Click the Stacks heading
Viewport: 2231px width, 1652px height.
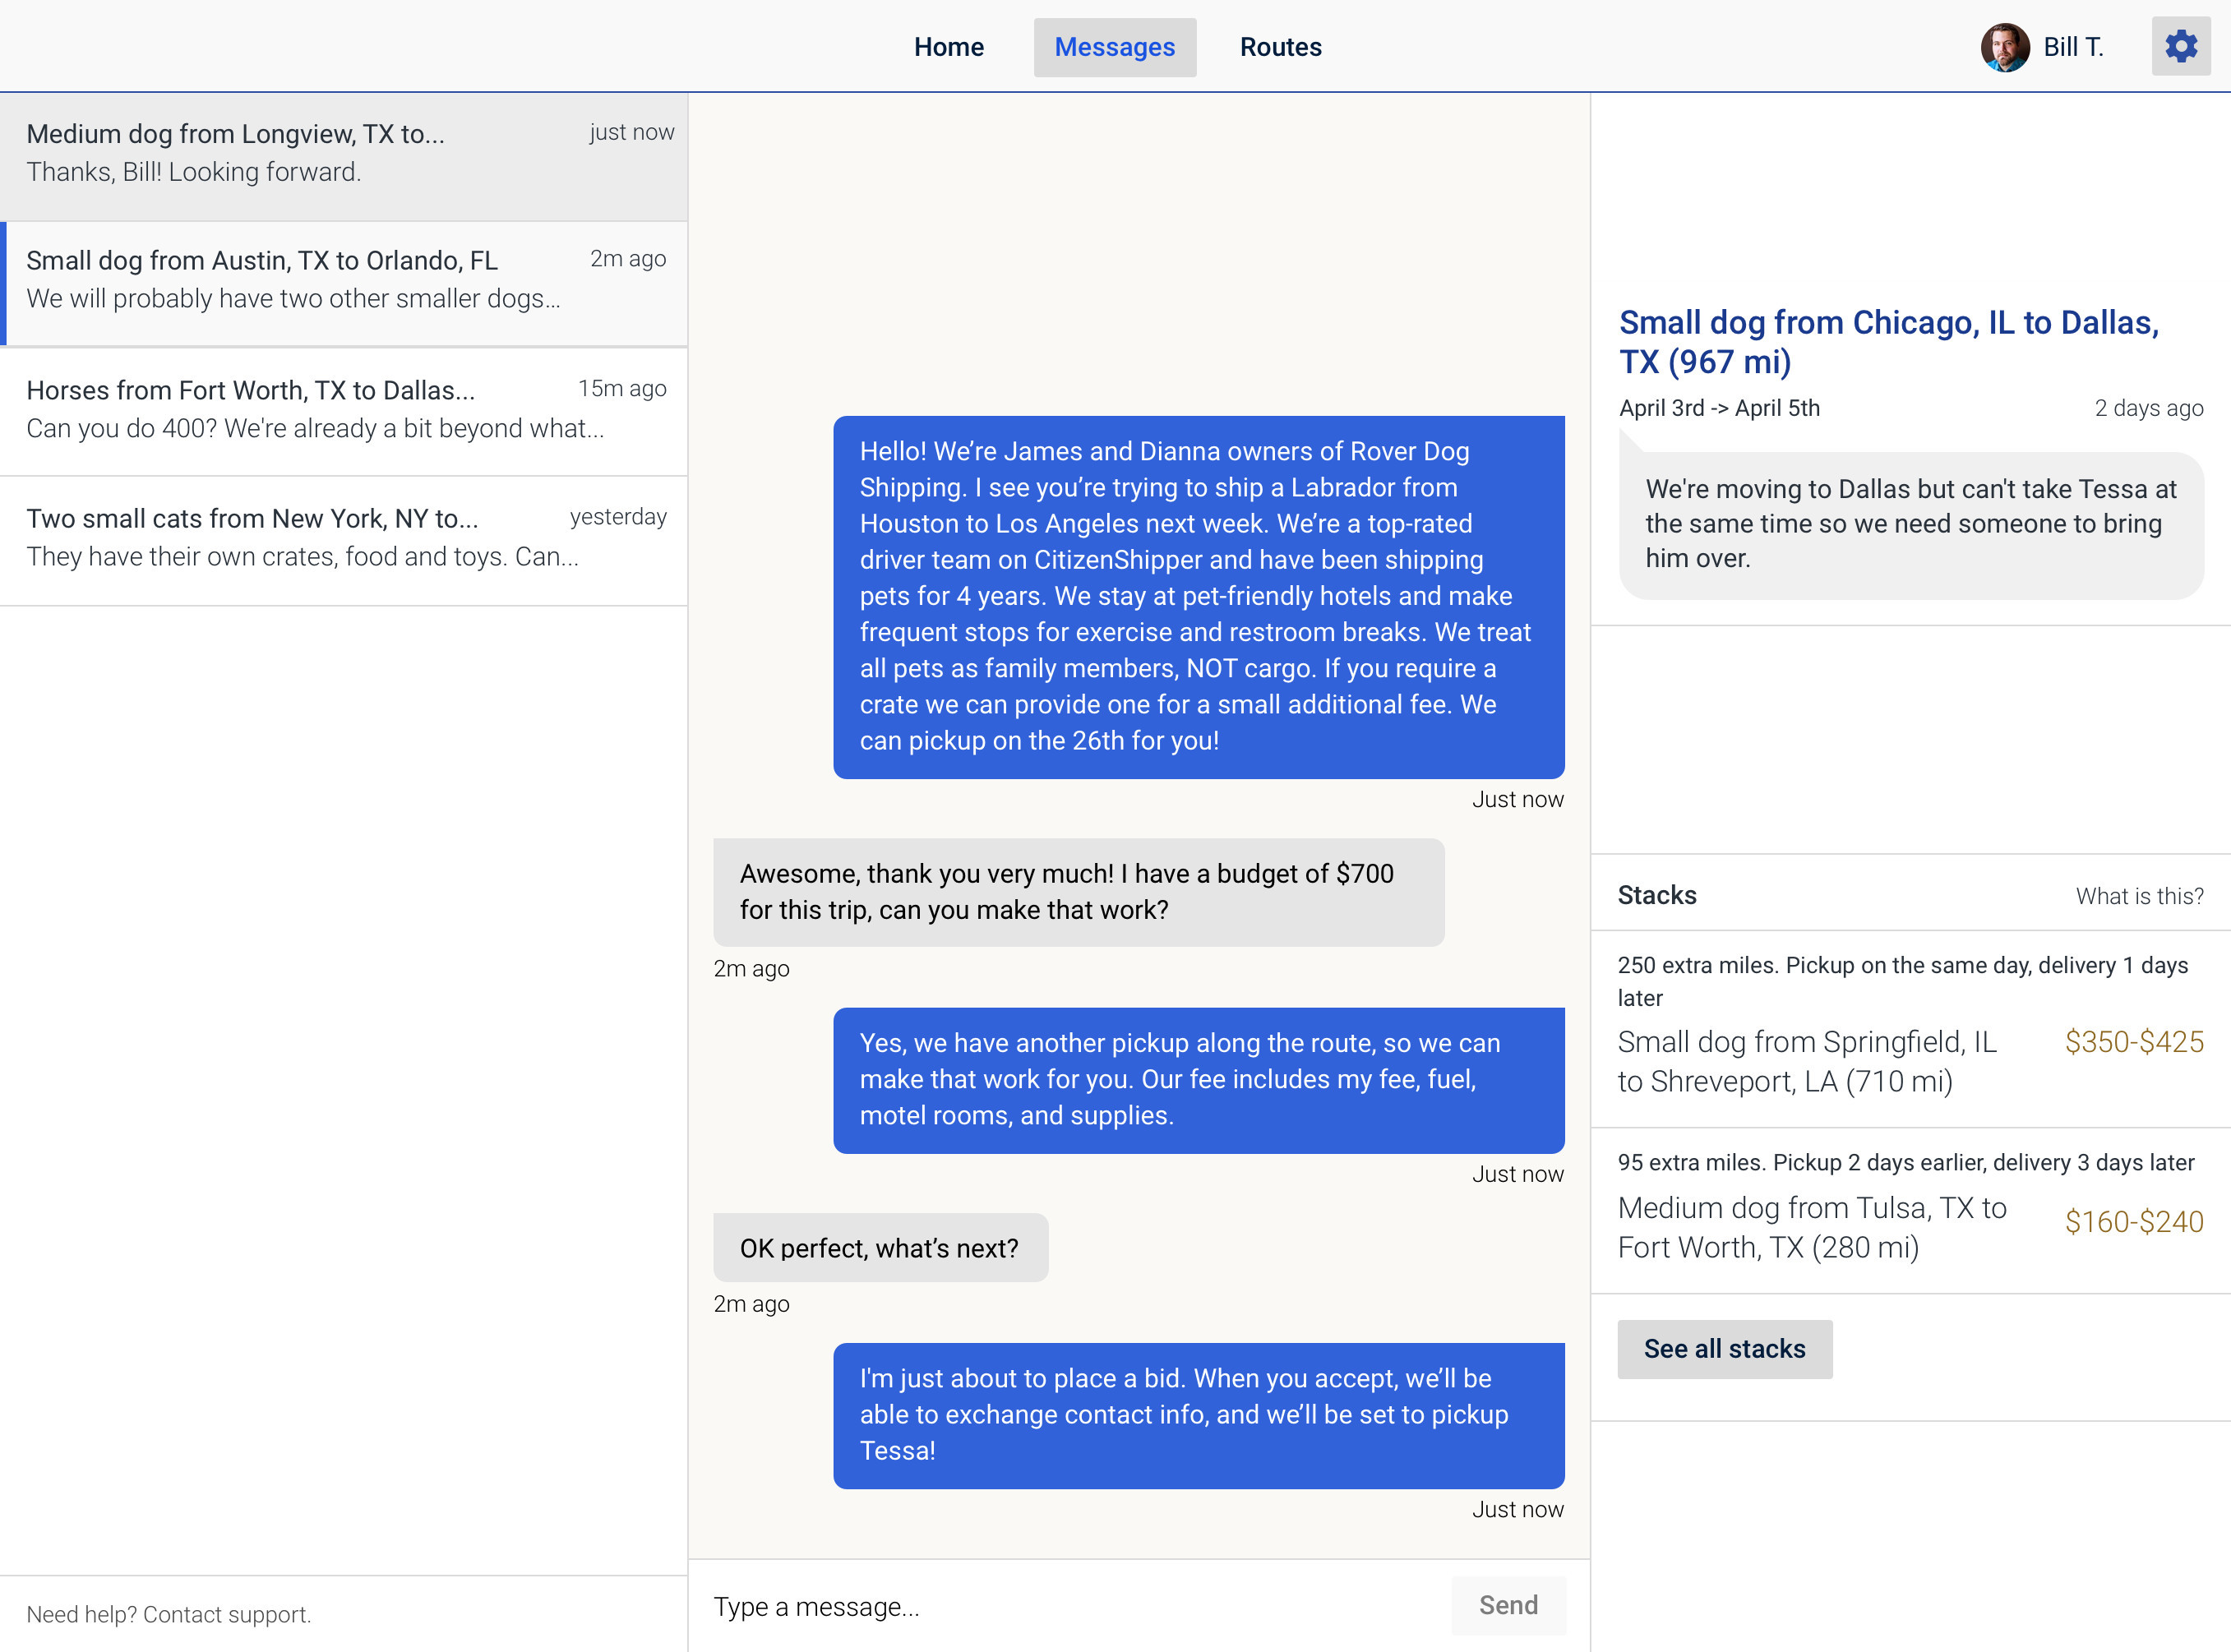[x=1656, y=895]
